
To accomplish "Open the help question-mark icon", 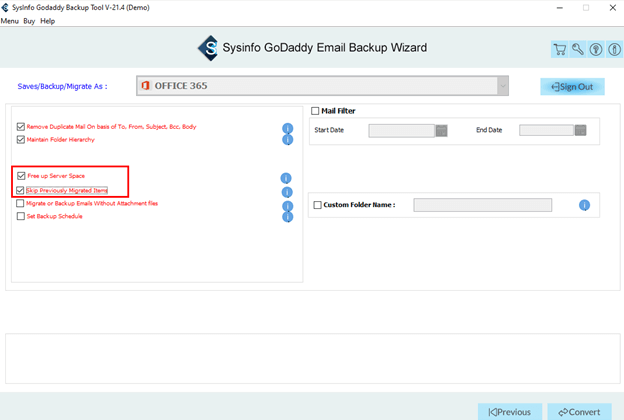I will click(x=596, y=49).
